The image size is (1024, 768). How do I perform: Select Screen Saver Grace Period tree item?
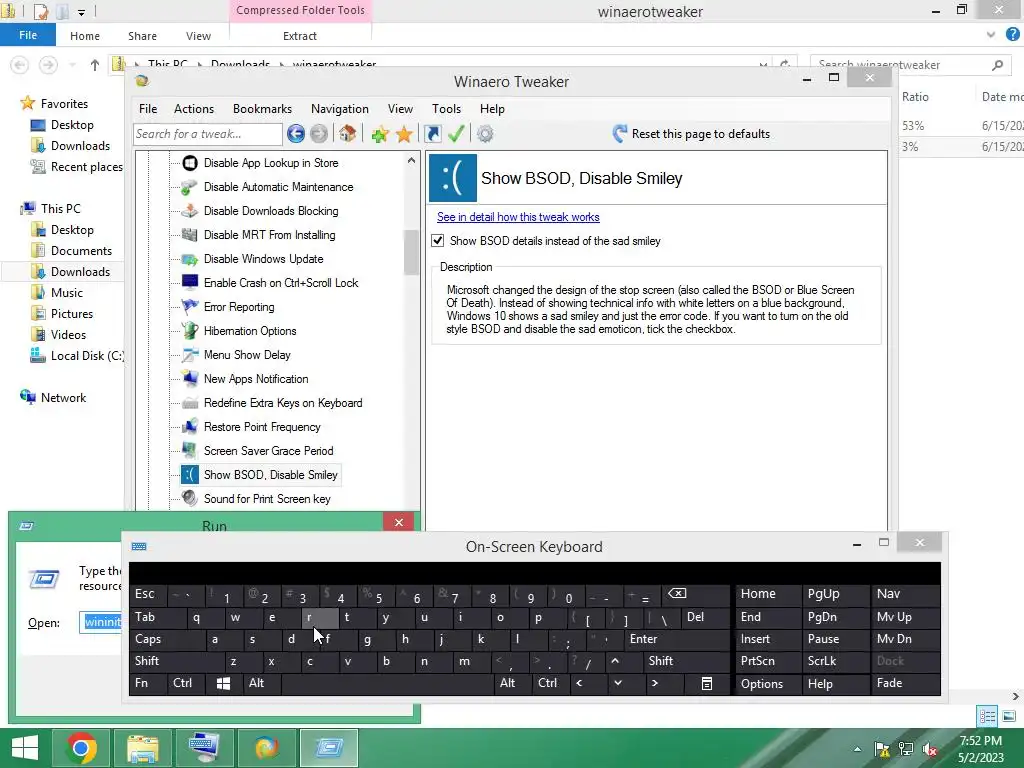[x=268, y=451]
